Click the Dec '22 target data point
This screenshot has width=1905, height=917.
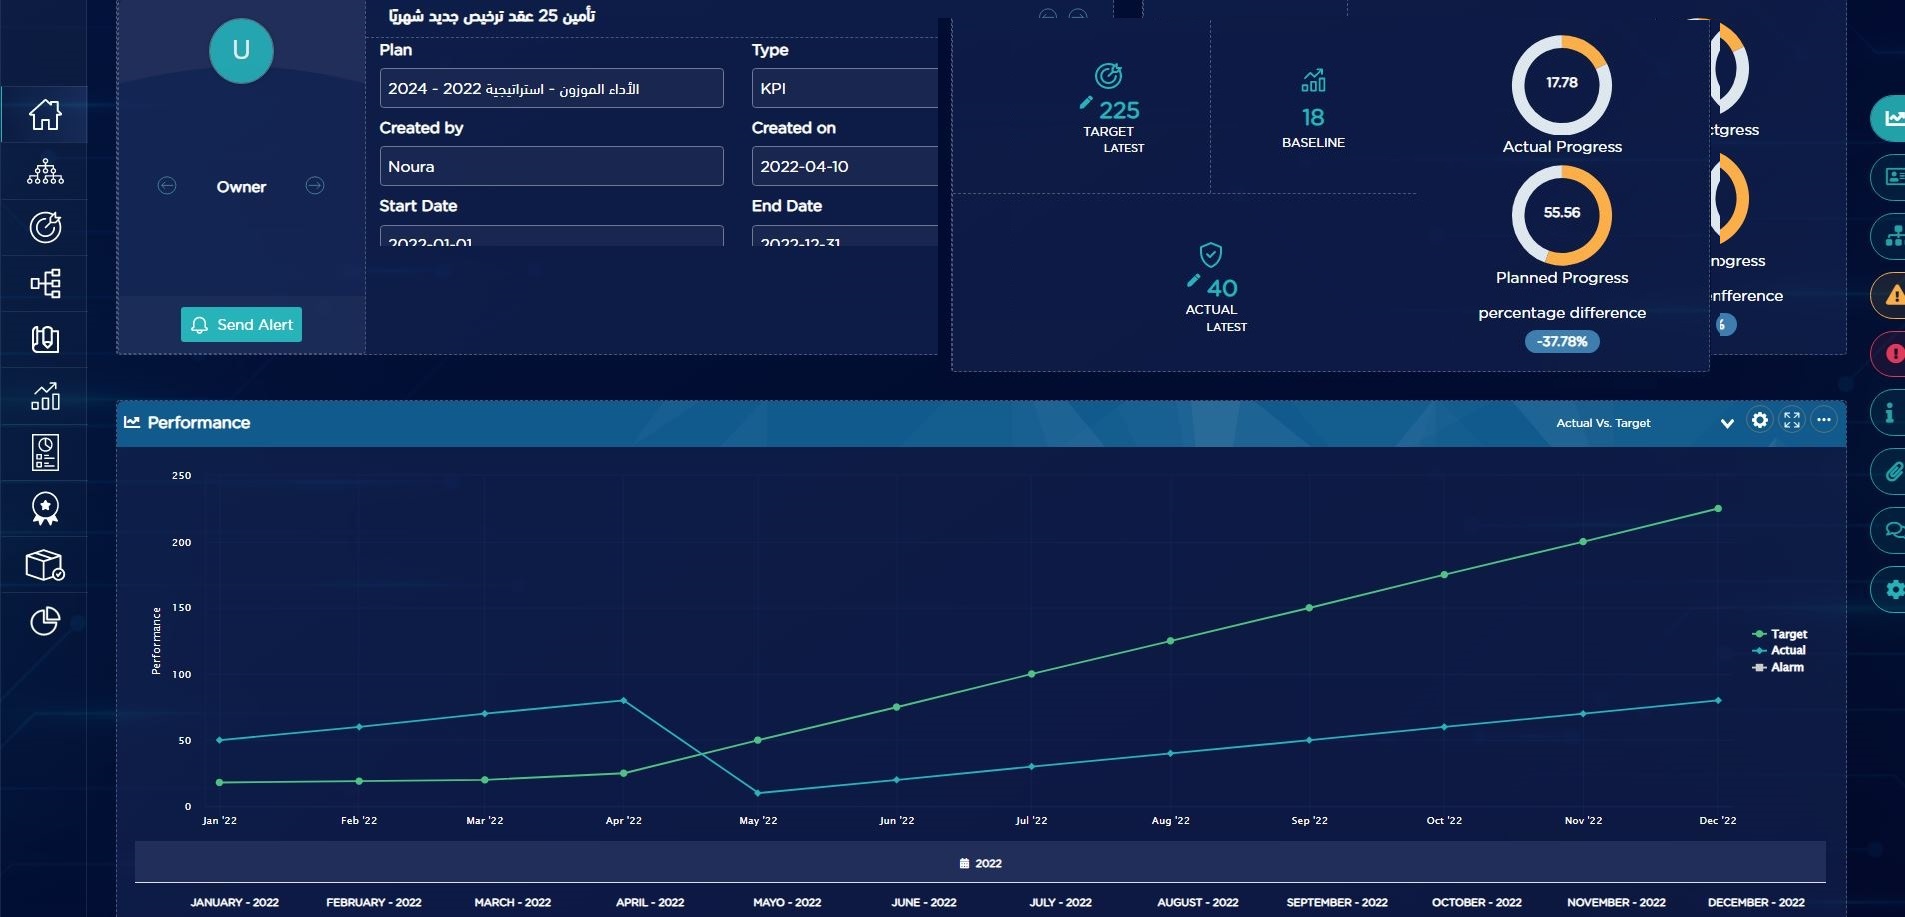[1718, 509]
